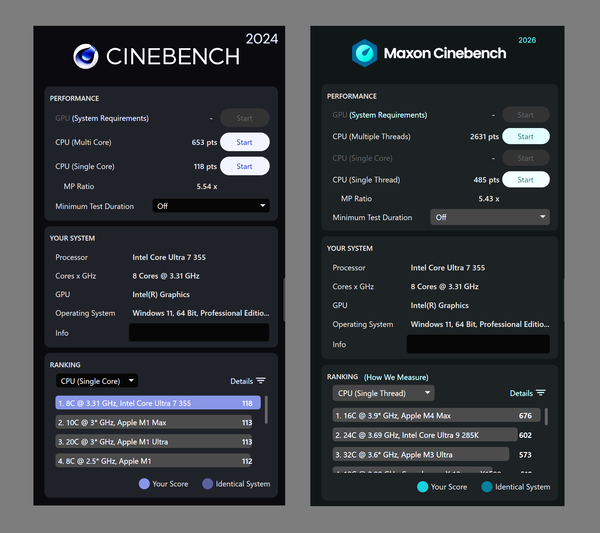
Task: Select ranking row 10C Apple M1 Max
Action: click(x=154, y=422)
